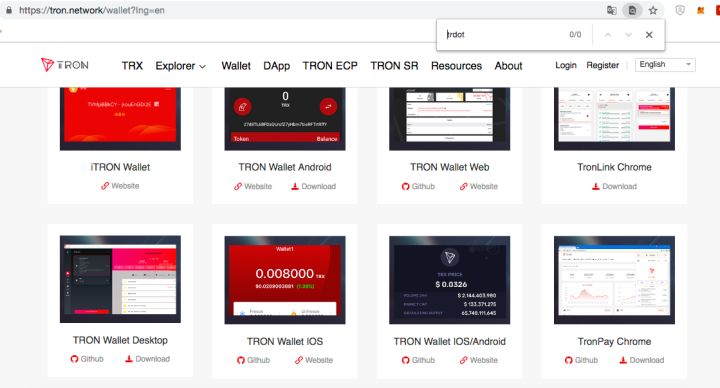
Task: Click TronPay Chrome Download link
Action: [641, 360]
